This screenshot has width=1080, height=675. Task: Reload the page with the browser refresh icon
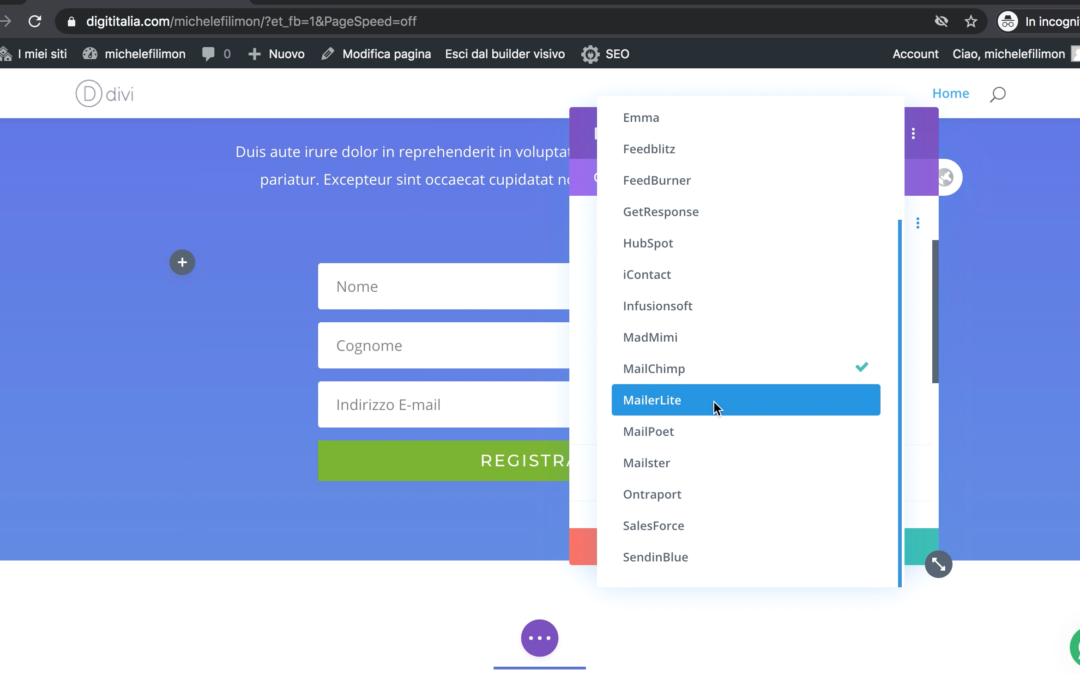[34, 21]
